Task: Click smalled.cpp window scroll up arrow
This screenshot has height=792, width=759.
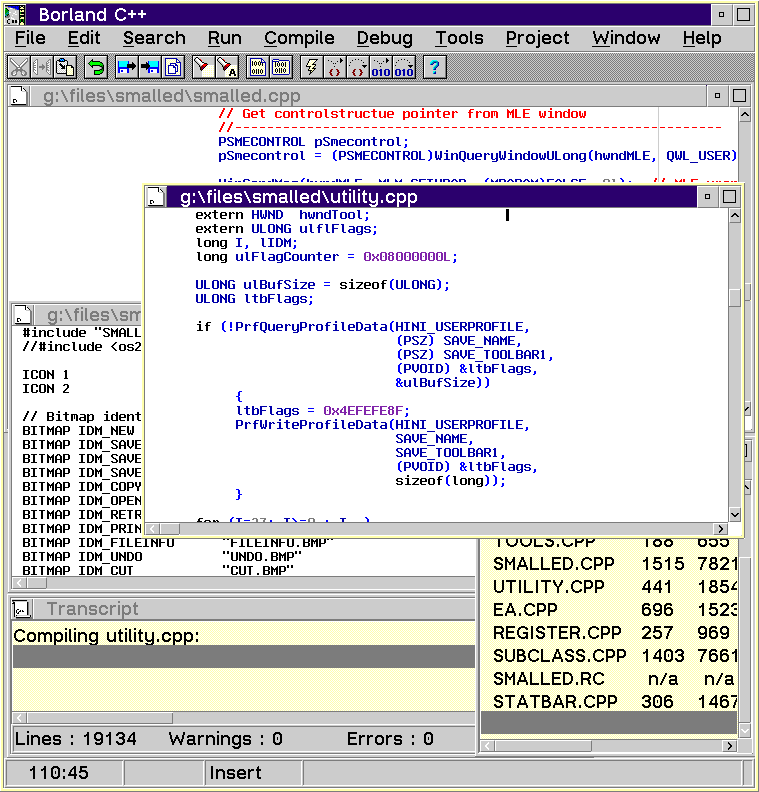Action: pos(745,115)
